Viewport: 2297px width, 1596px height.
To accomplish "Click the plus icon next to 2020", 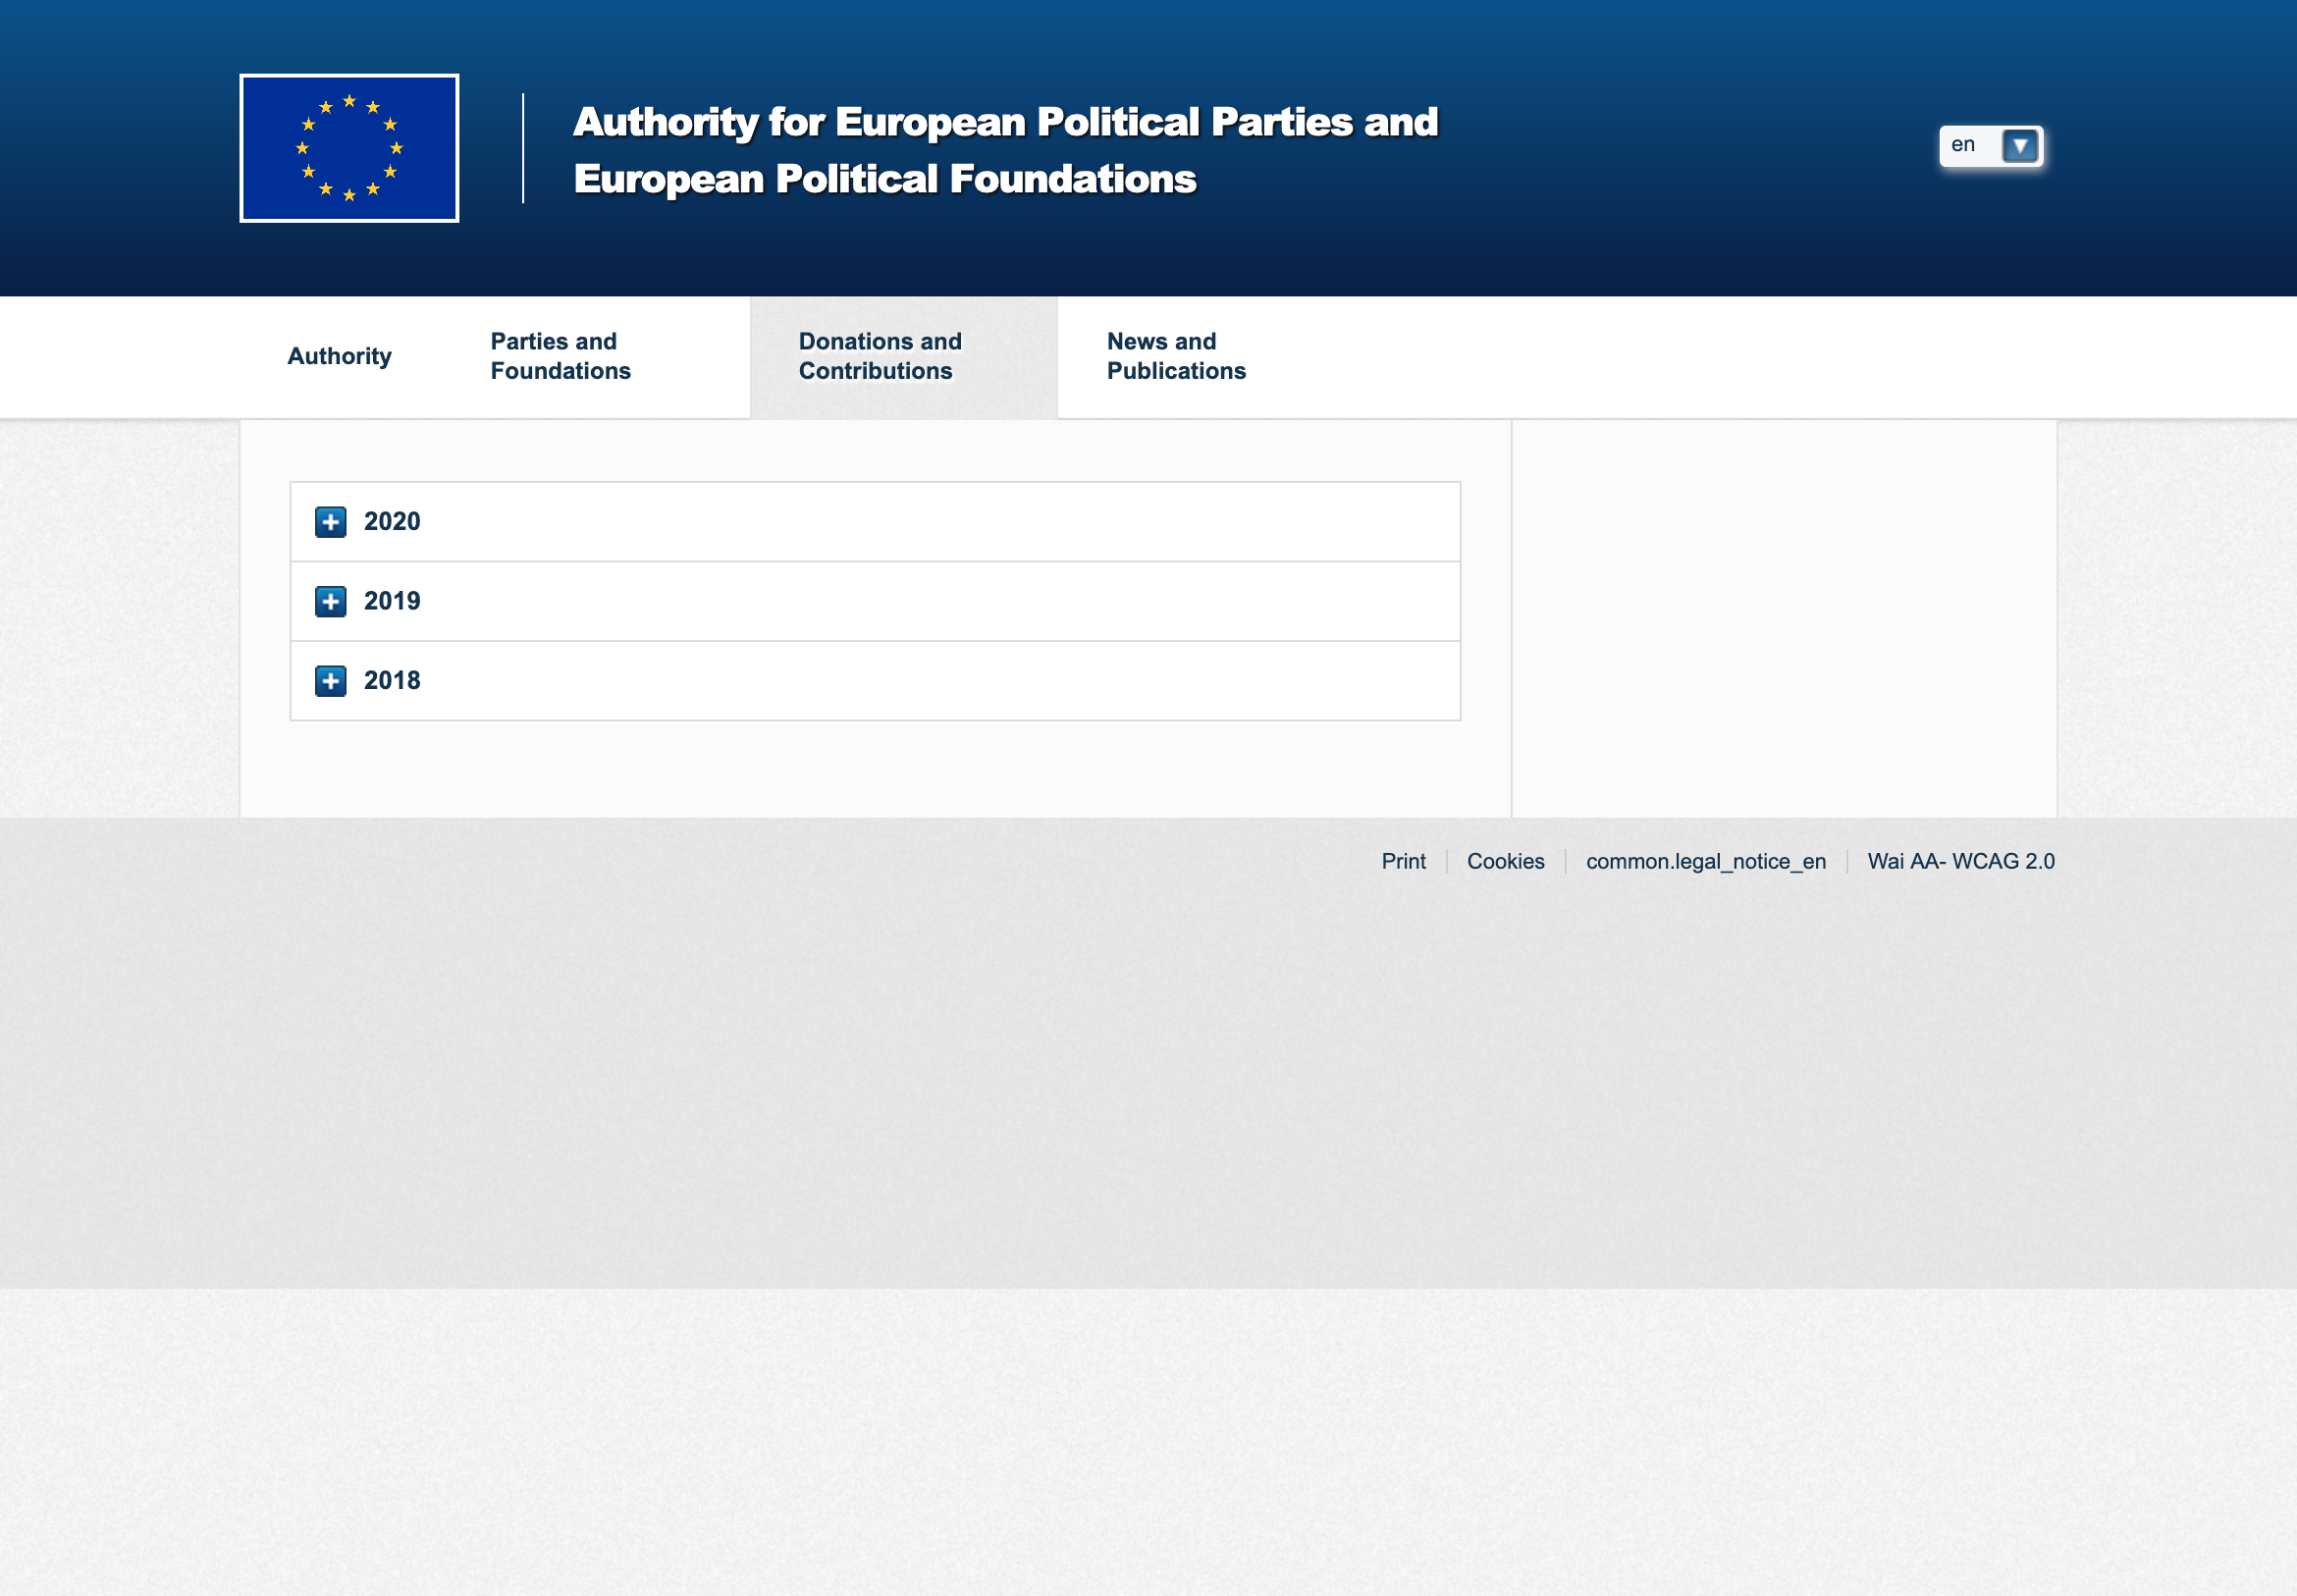I will [330, 521].
